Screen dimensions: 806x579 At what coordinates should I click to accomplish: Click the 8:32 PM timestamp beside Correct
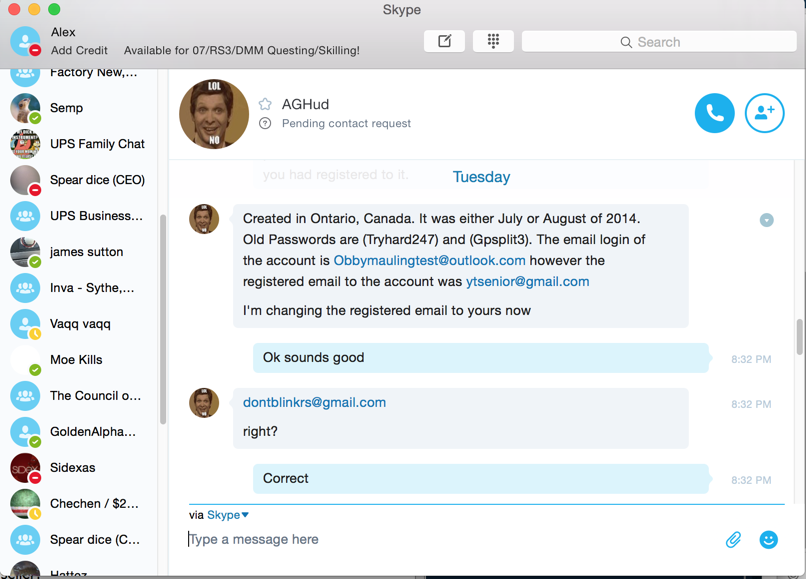point(751,480)
